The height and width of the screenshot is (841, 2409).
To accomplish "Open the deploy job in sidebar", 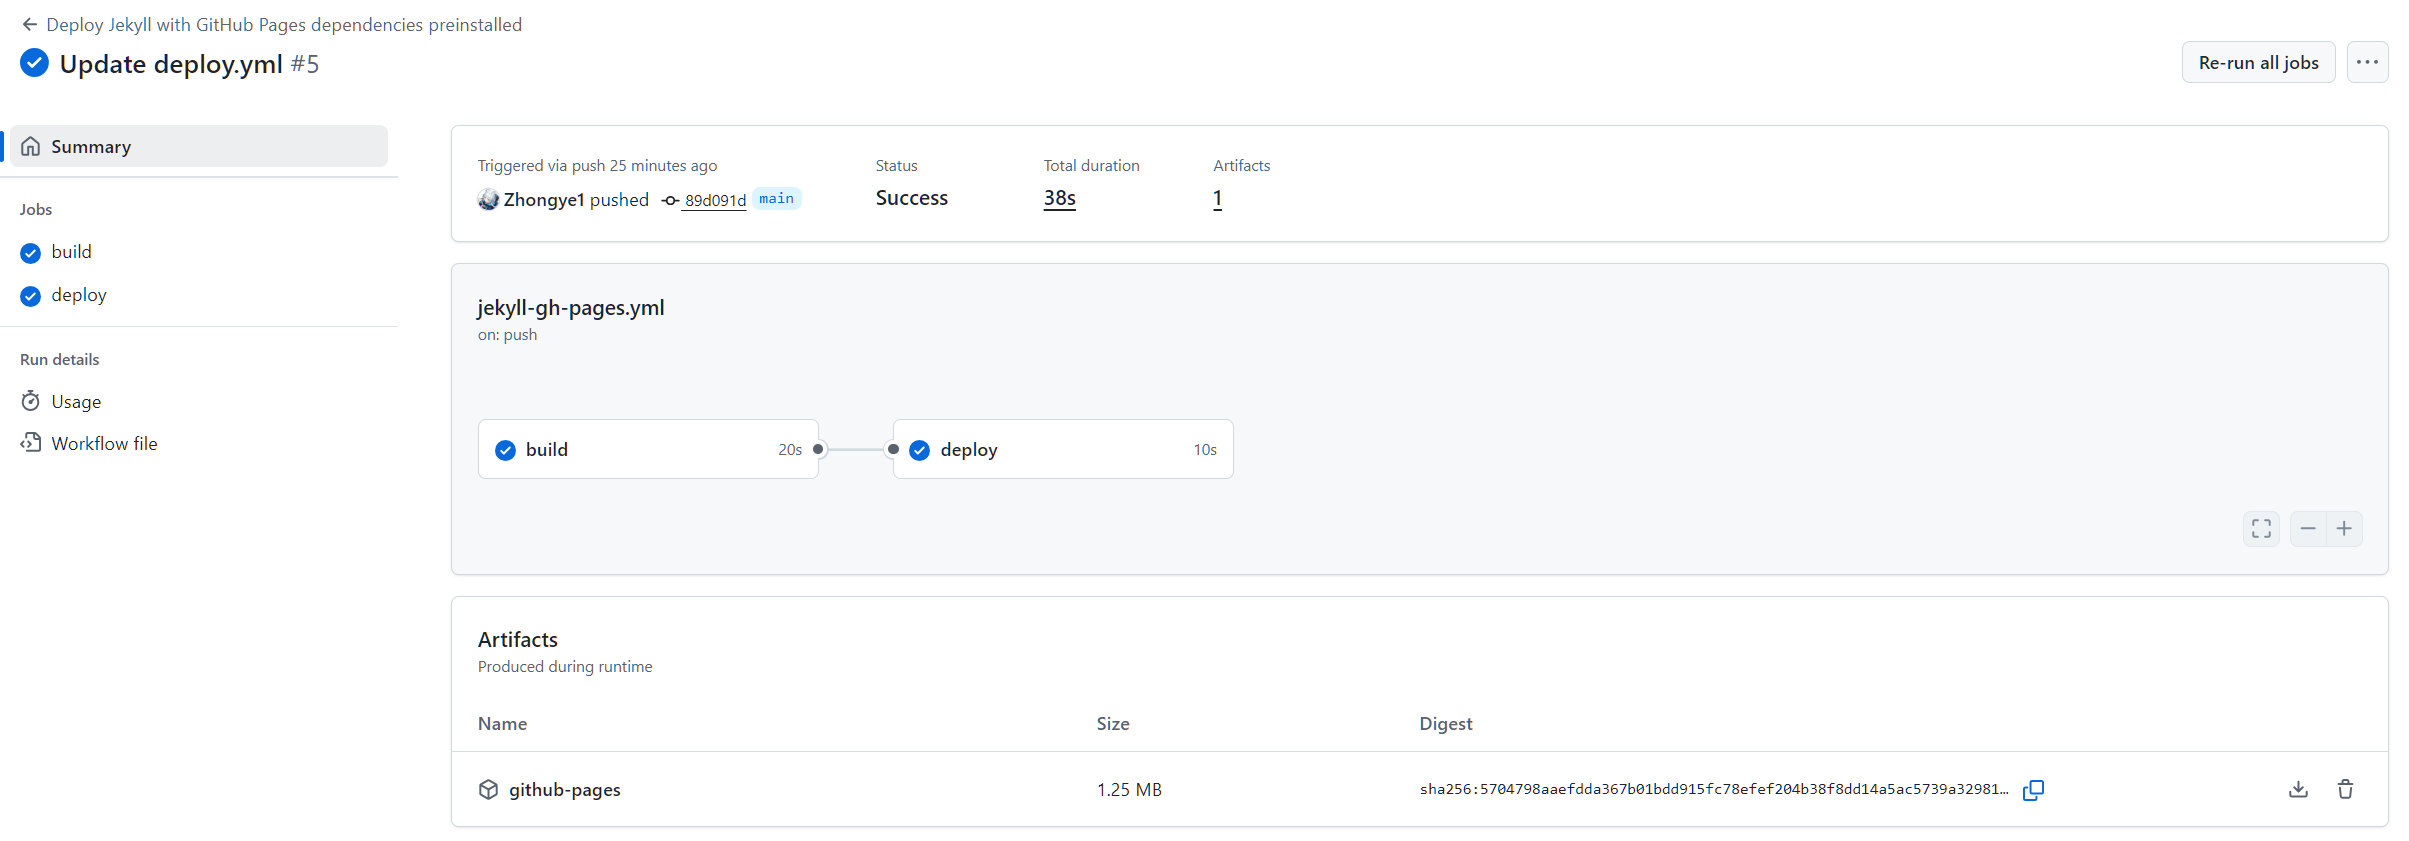I will click(x=78, y=295).
